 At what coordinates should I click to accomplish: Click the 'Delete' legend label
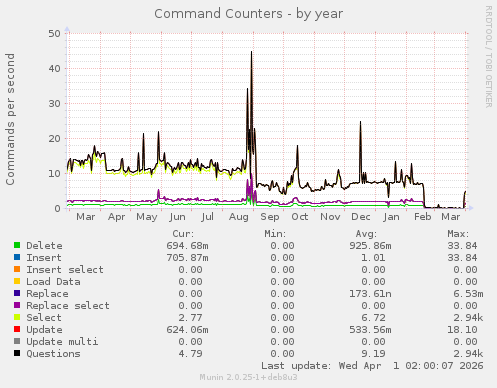pyautogui.click(x=44, y=246)
